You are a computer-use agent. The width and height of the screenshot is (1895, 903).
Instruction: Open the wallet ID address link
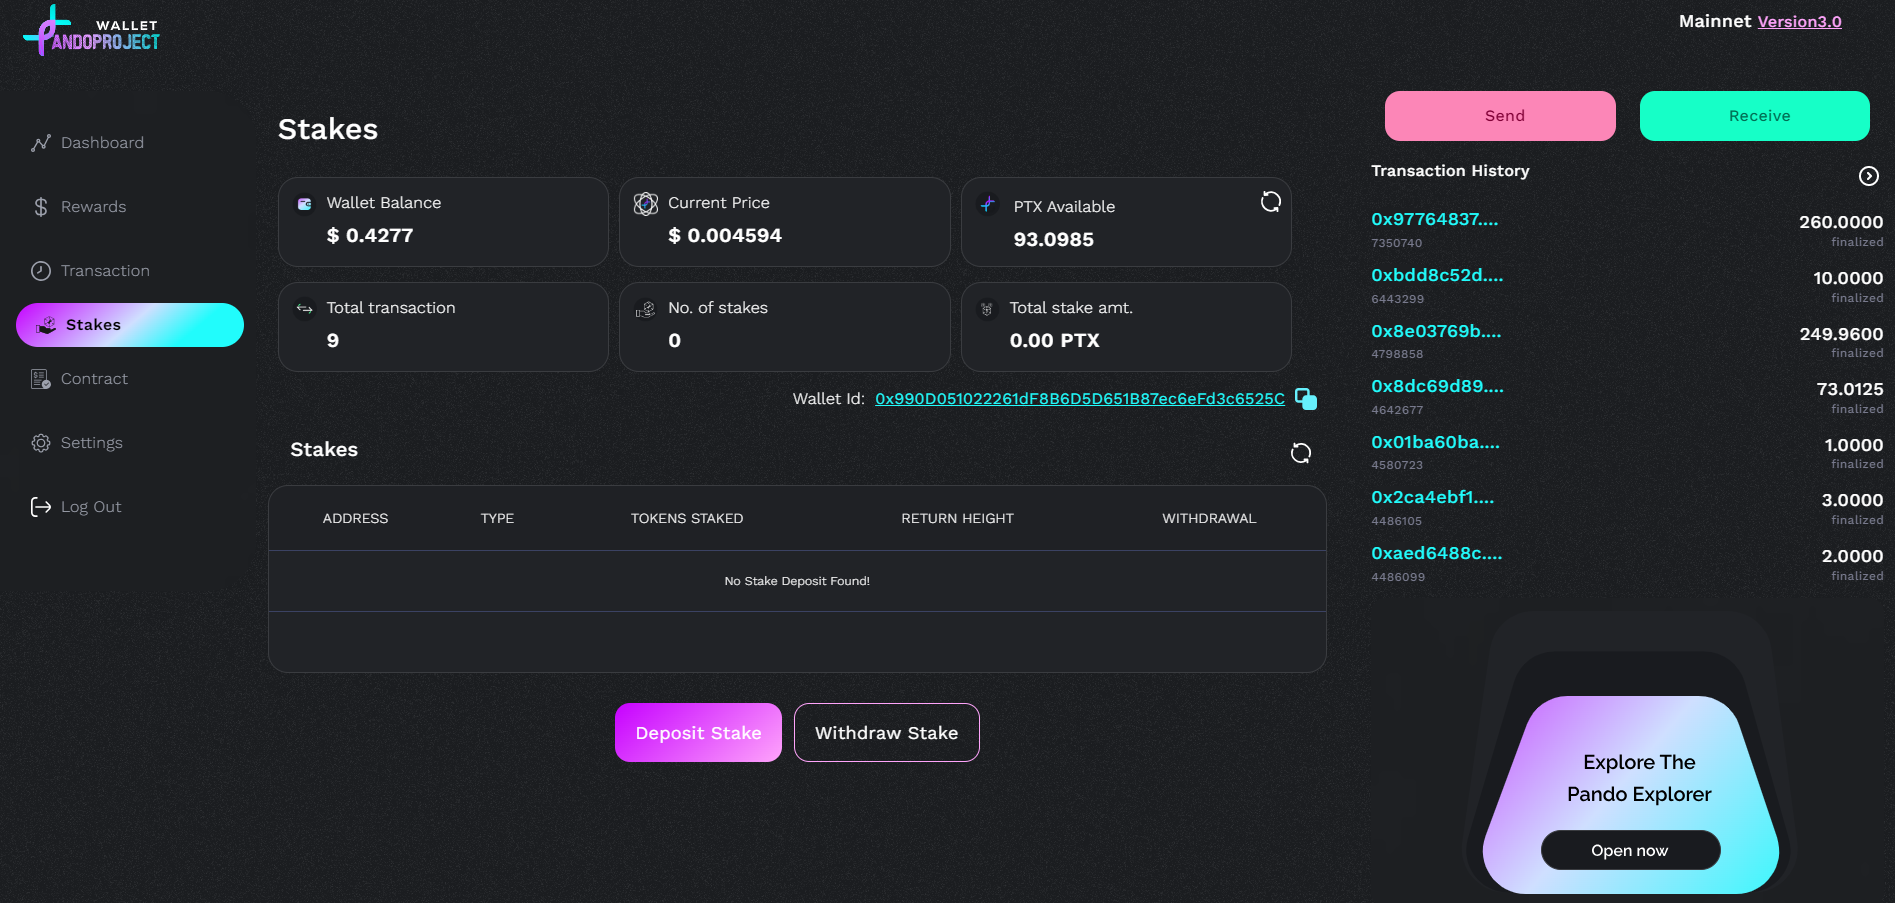(1079, 399)
